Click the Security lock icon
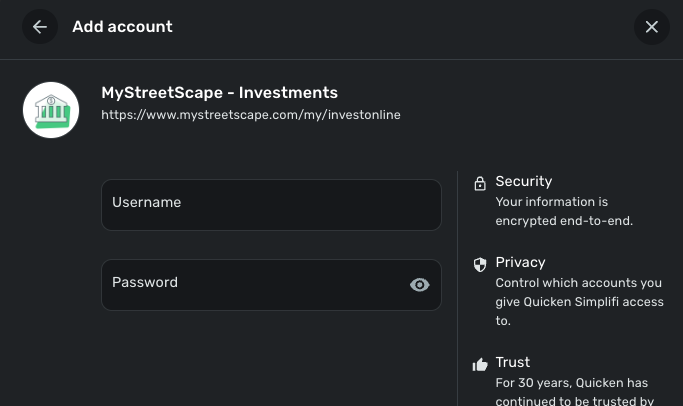683x406 pixels. (x=480, y=183)
